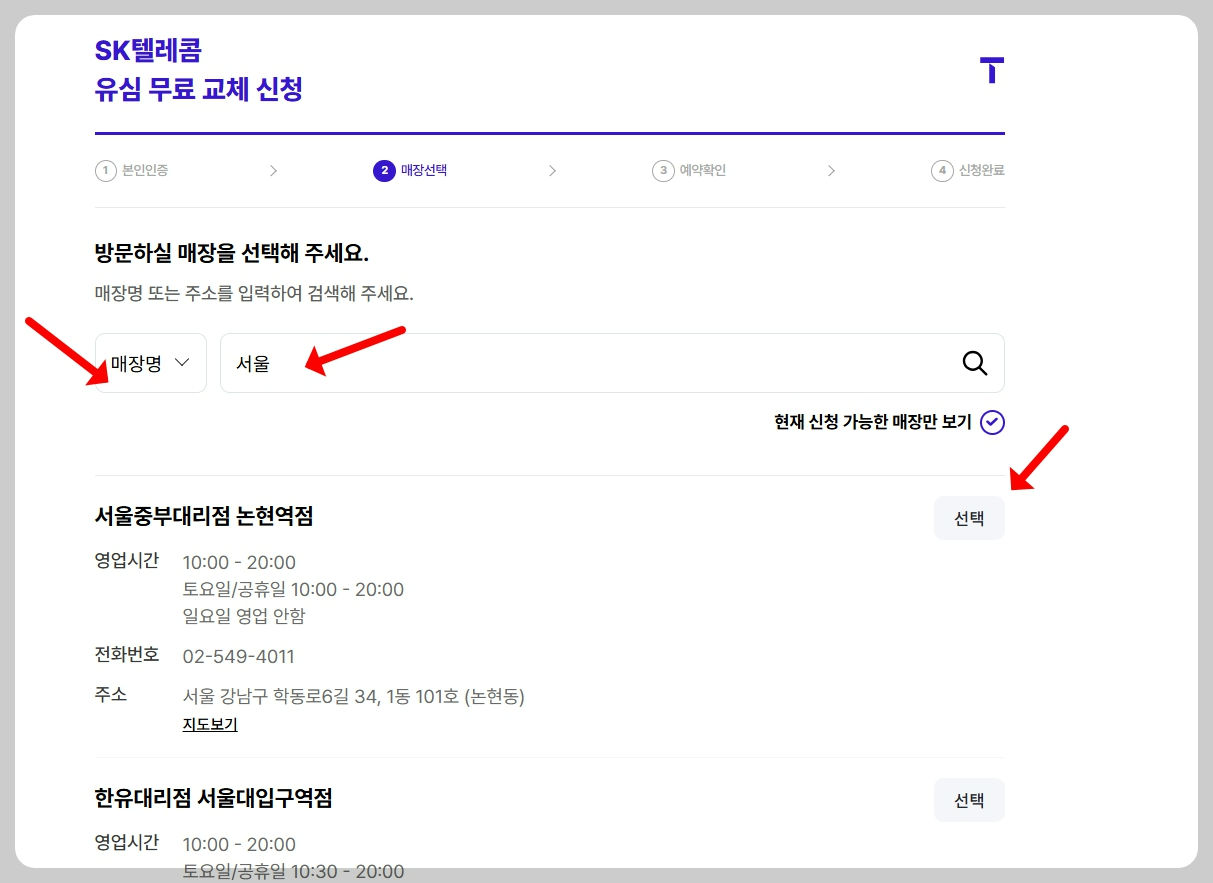Click the search field containing 서울
Viewport: 1213px width, 883px height.
tap(612, 363)
